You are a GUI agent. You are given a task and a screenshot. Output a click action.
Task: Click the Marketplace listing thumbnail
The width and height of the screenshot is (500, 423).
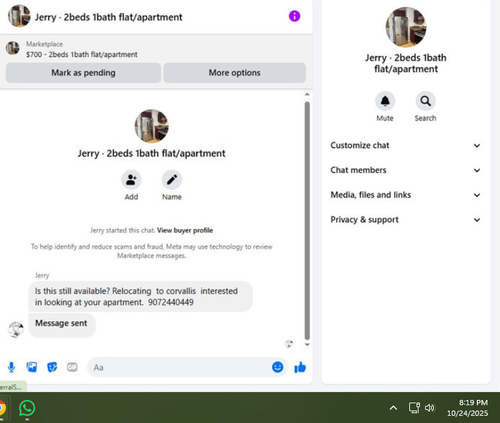pyautogui.click(x=13, y=48)
